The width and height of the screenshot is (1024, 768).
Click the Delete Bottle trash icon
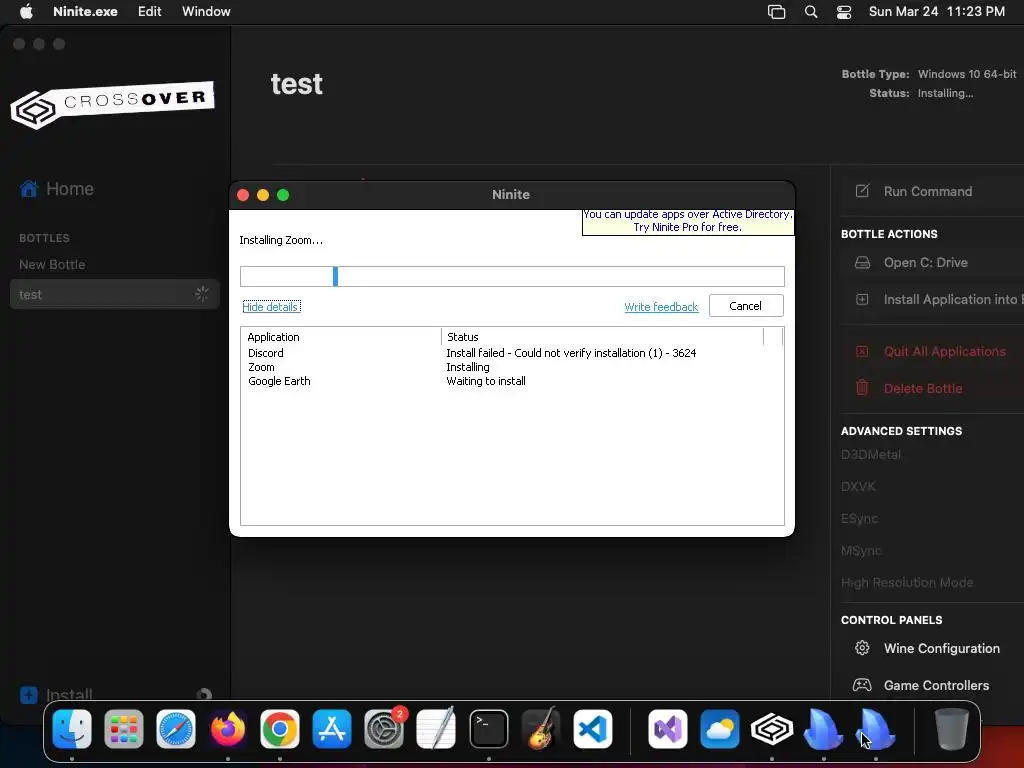point(862,388)
